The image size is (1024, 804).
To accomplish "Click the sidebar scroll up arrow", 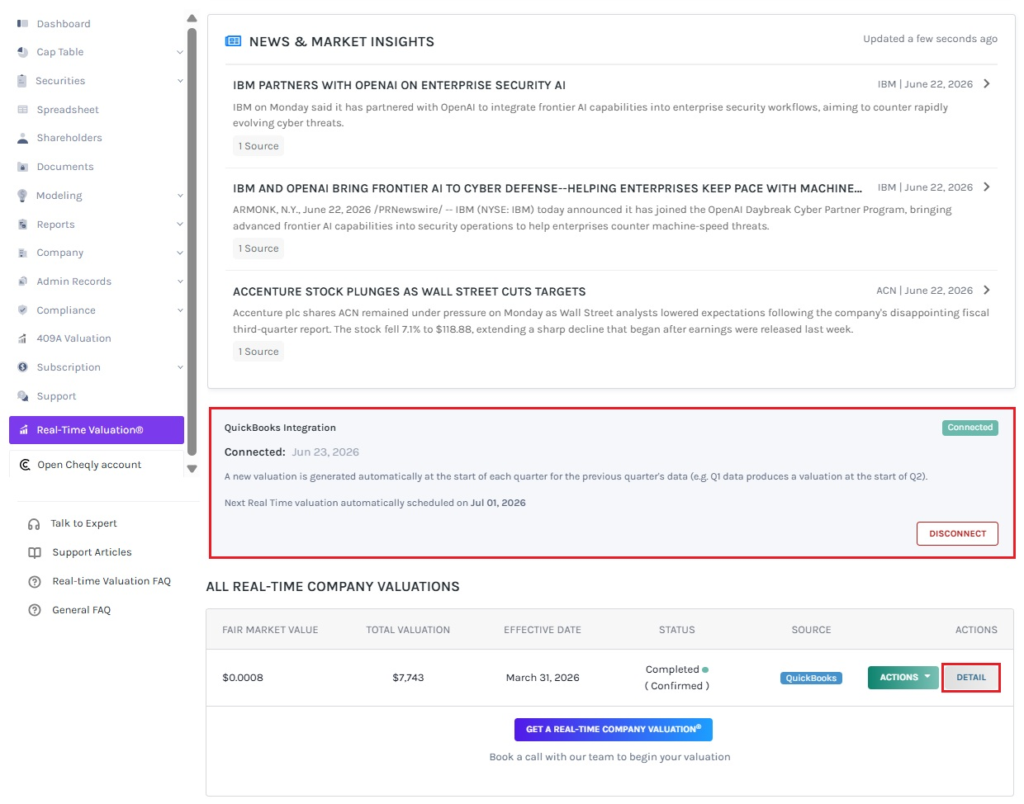I will click(192, 18).
